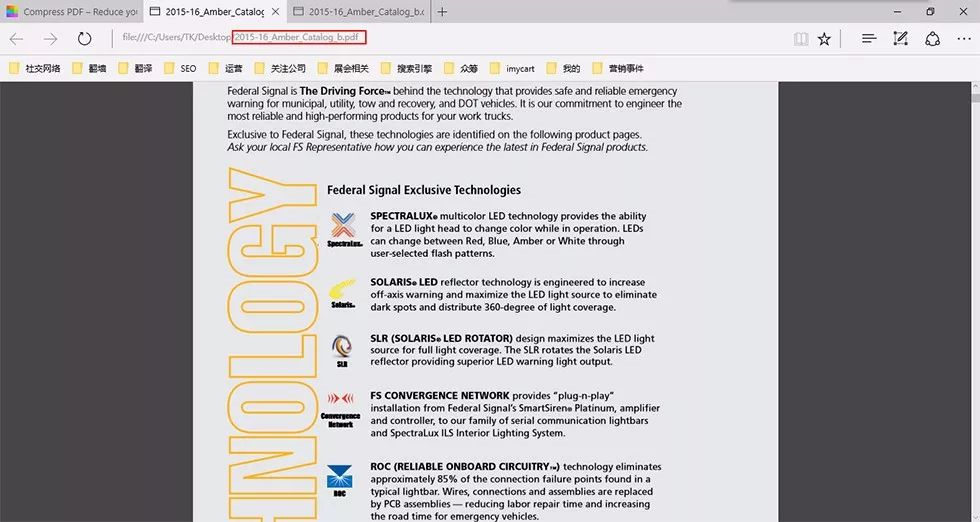The image size is (980, 522).
Task: Go forward with the forward arrow
Action: pyautogui.click(x=50, y=39)
